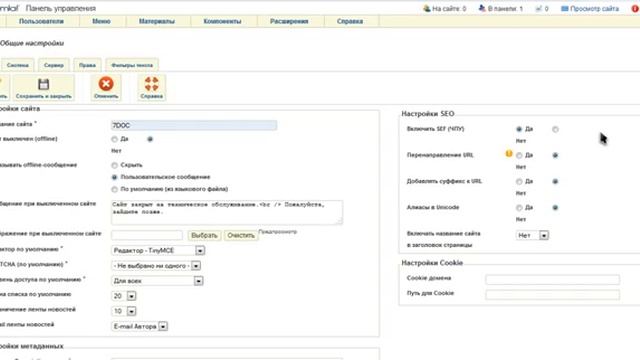The image size is (640, 360).
Task: Switch to the 'Система' tab
Action: click(18, 65)
